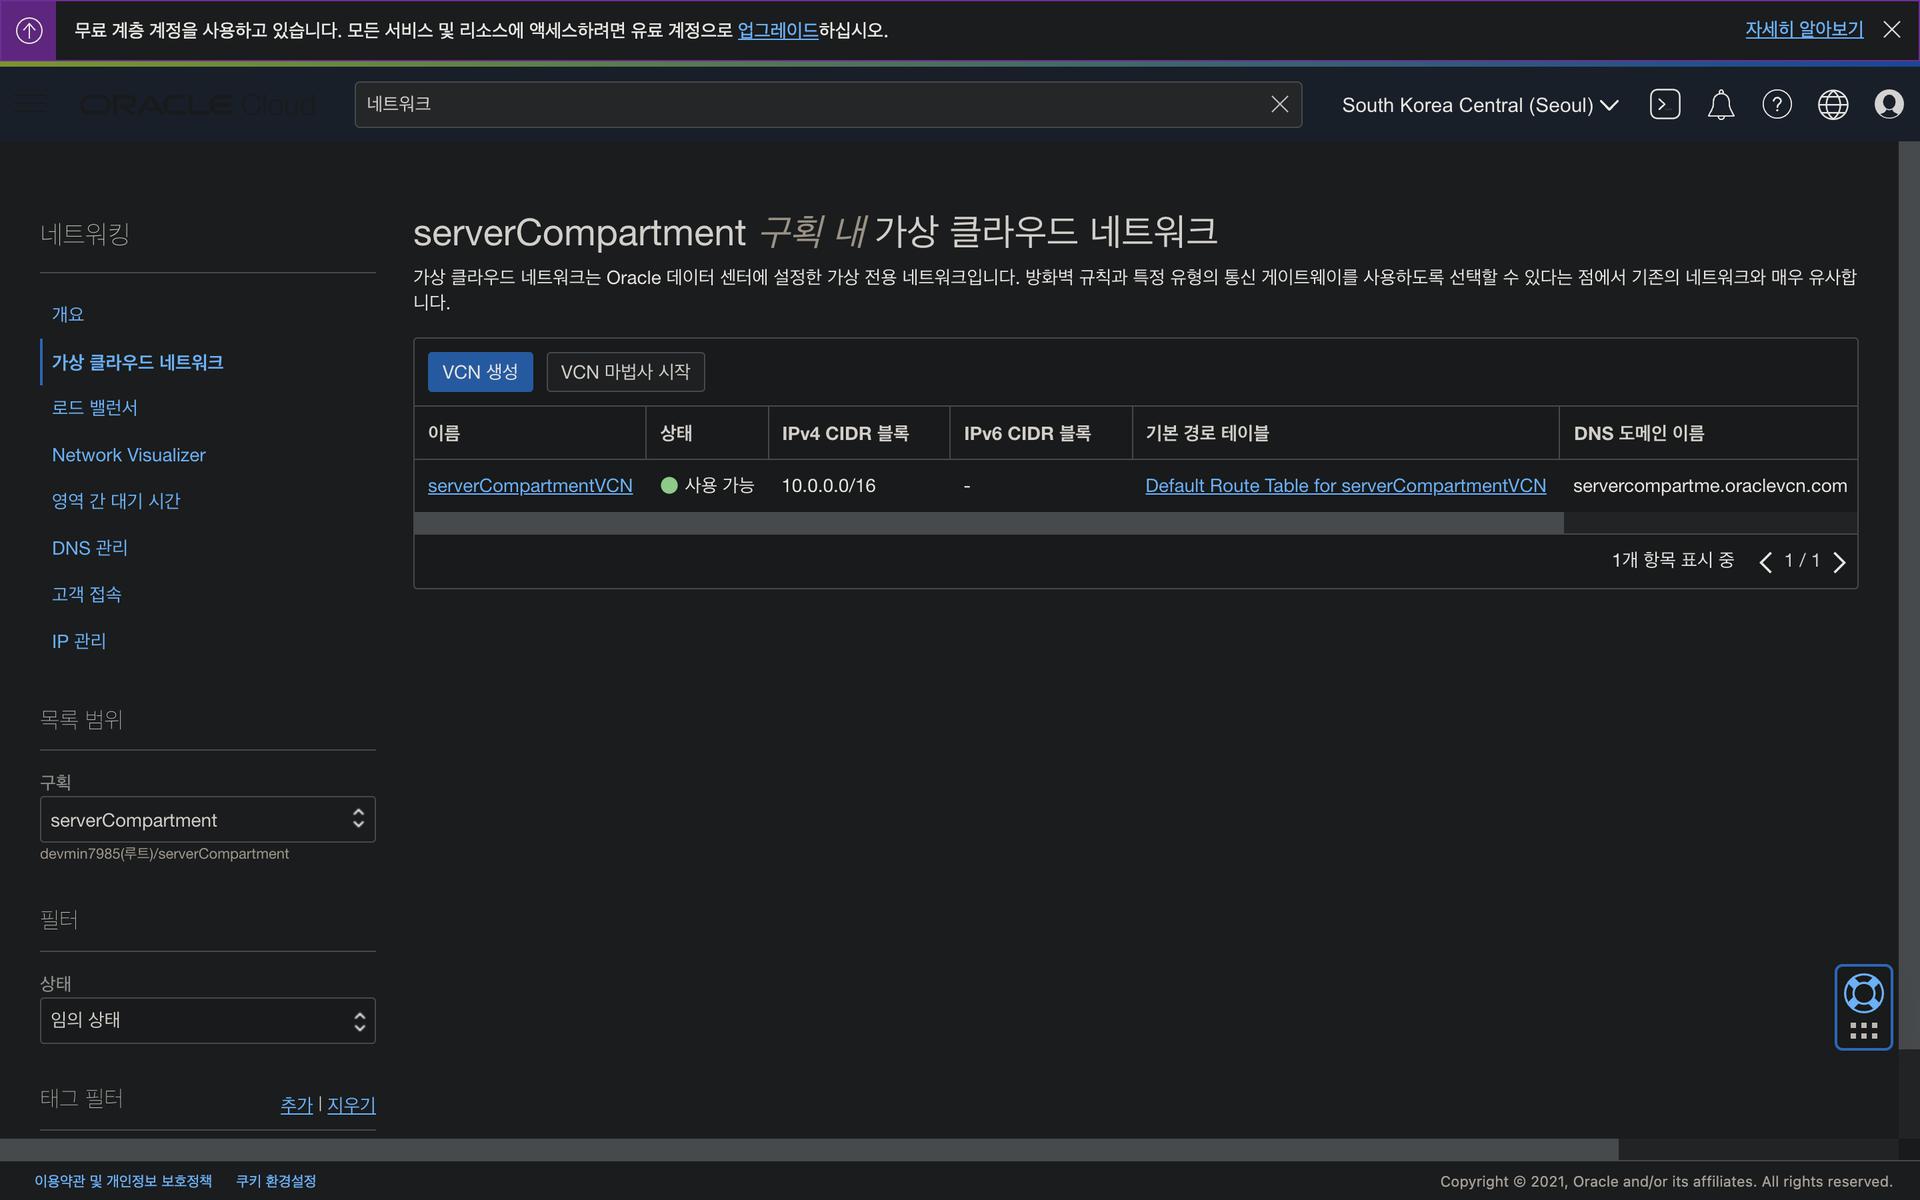1920x1200 pixels.
Task: Expand the South Korea Central region dropdown
Action: point(1479,105)
